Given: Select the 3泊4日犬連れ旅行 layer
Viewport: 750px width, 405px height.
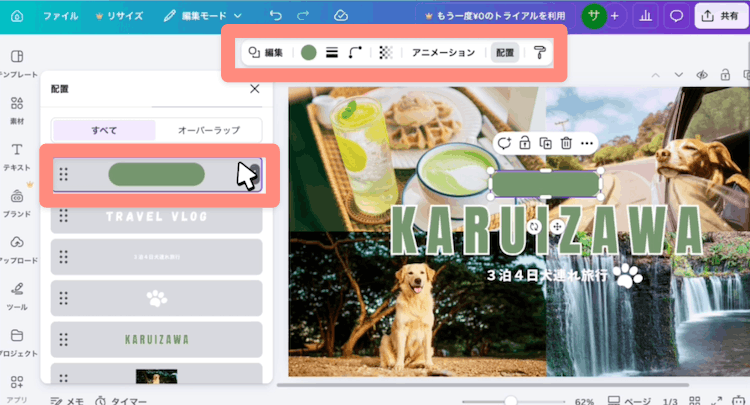Looking at the screenshot, I should [156, 257].
